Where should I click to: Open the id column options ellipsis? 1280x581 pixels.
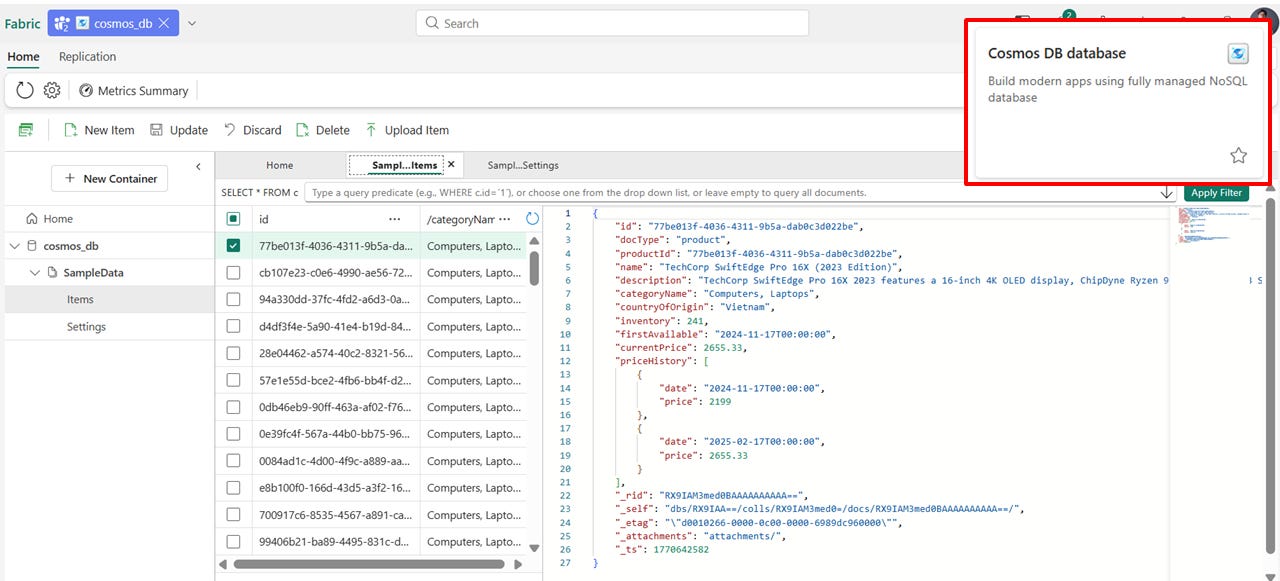[x=395, y=219]
